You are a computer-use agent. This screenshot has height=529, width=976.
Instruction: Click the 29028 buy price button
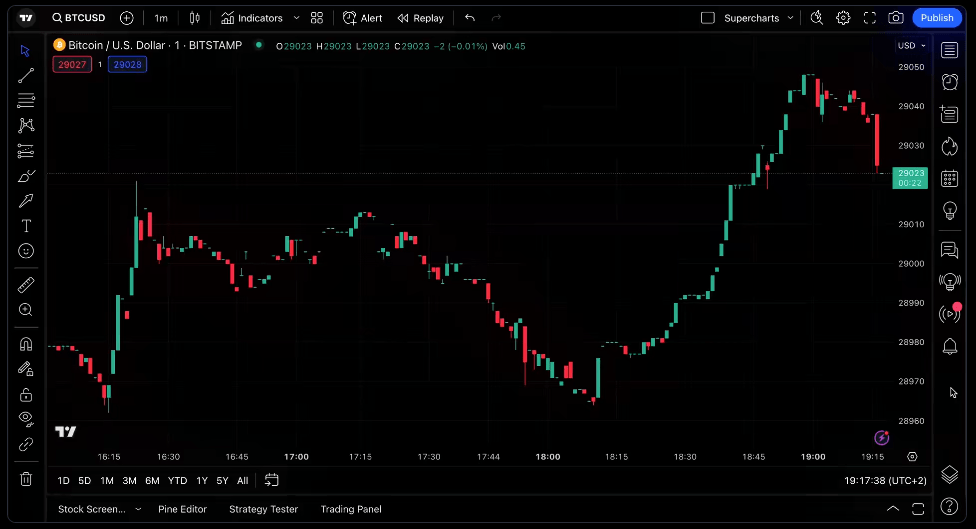128,64
